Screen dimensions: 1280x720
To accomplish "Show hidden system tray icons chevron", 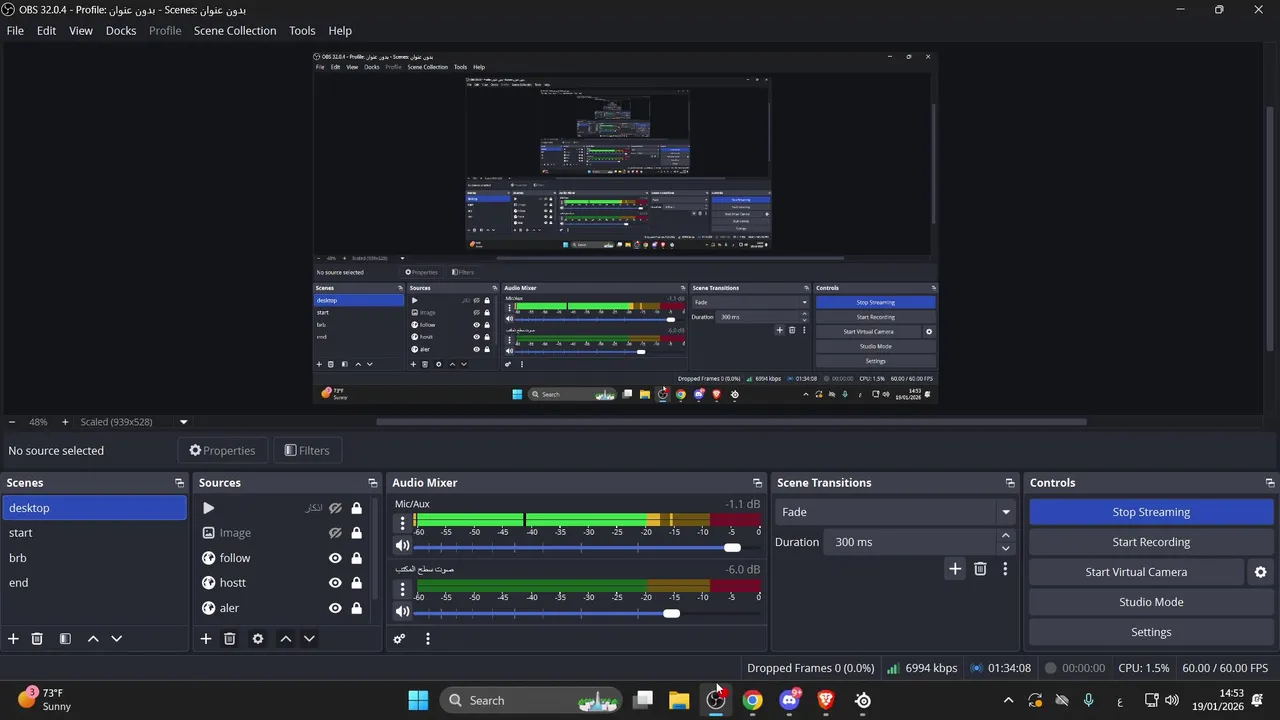I will pyautogui.click(x=1008, y=700).
